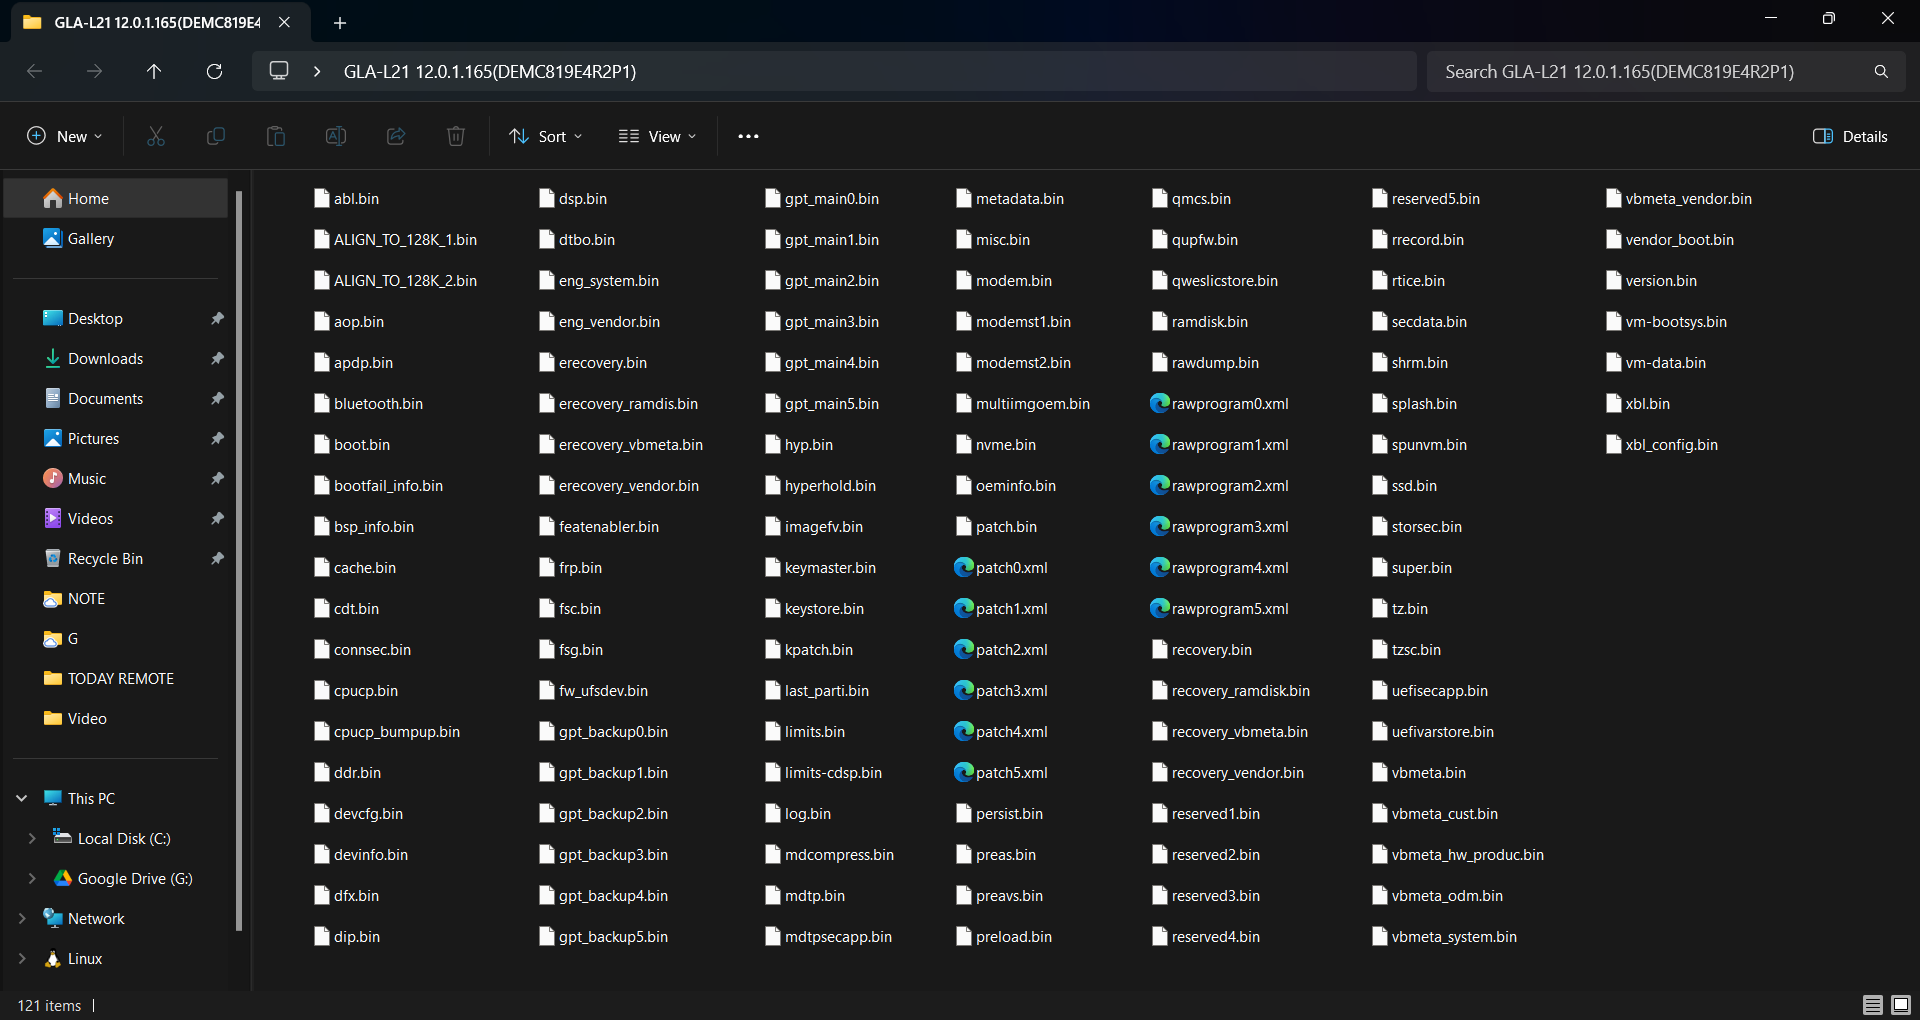Screen dimensions: 1920x1020
Task: Expand the Local Disk (C:) node
Action: pos(32,838)
